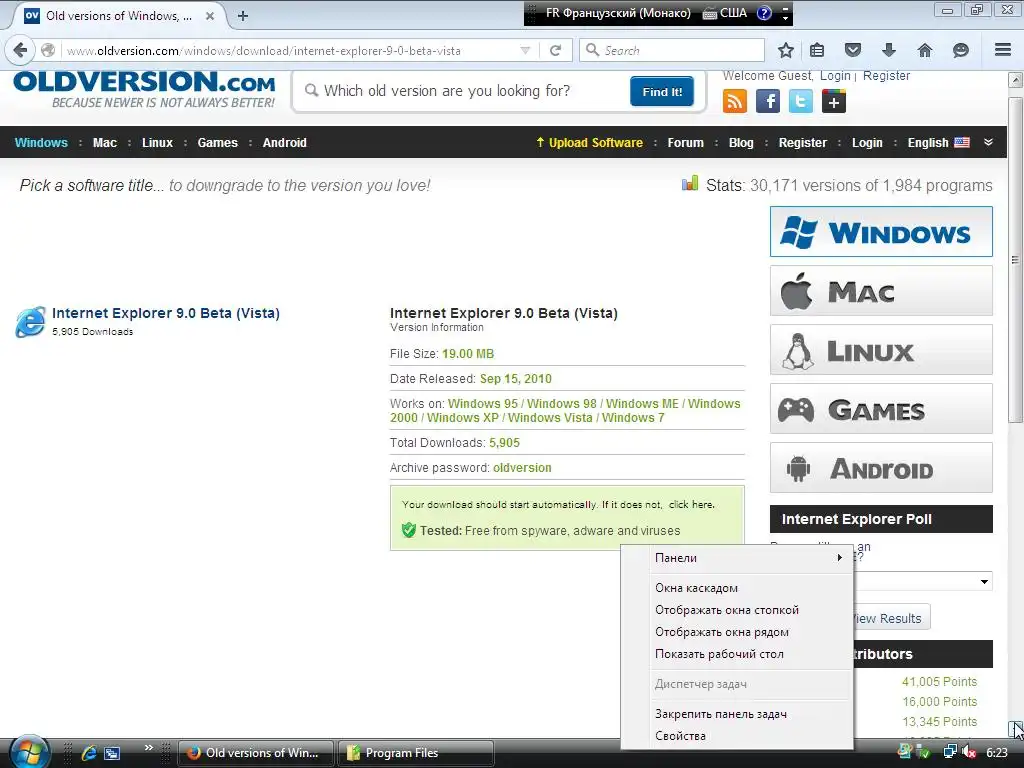Click the muted volume tray icon

point(968,752)
